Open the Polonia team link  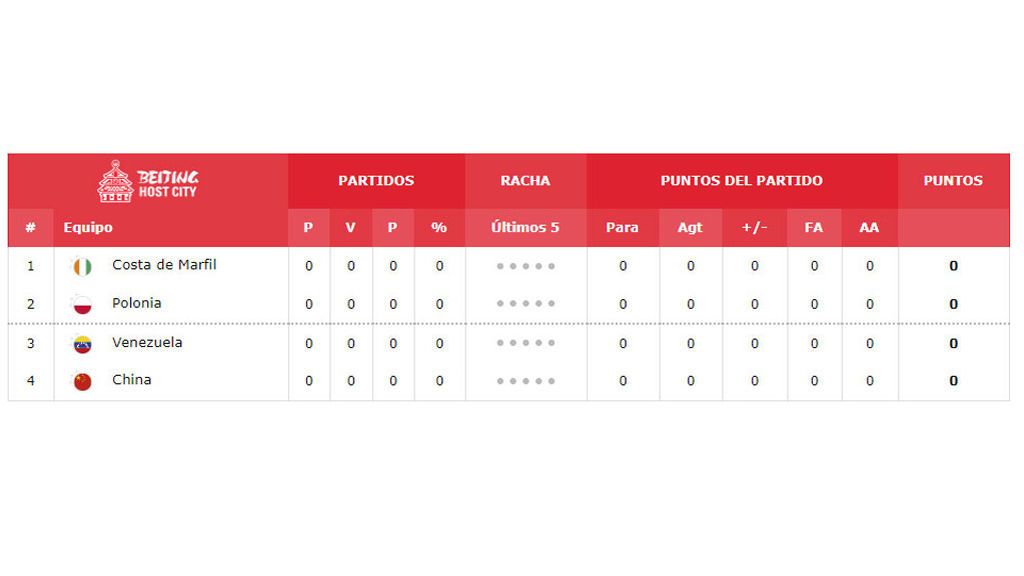(136, 303)
